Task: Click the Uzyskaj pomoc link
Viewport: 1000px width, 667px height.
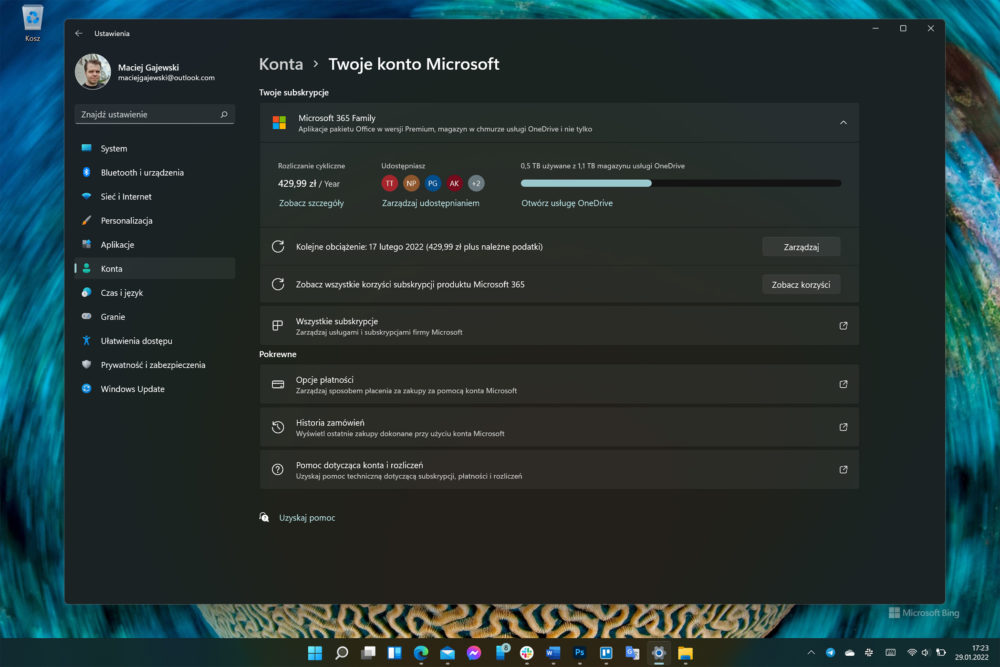Action: click(x=307, y=518)
